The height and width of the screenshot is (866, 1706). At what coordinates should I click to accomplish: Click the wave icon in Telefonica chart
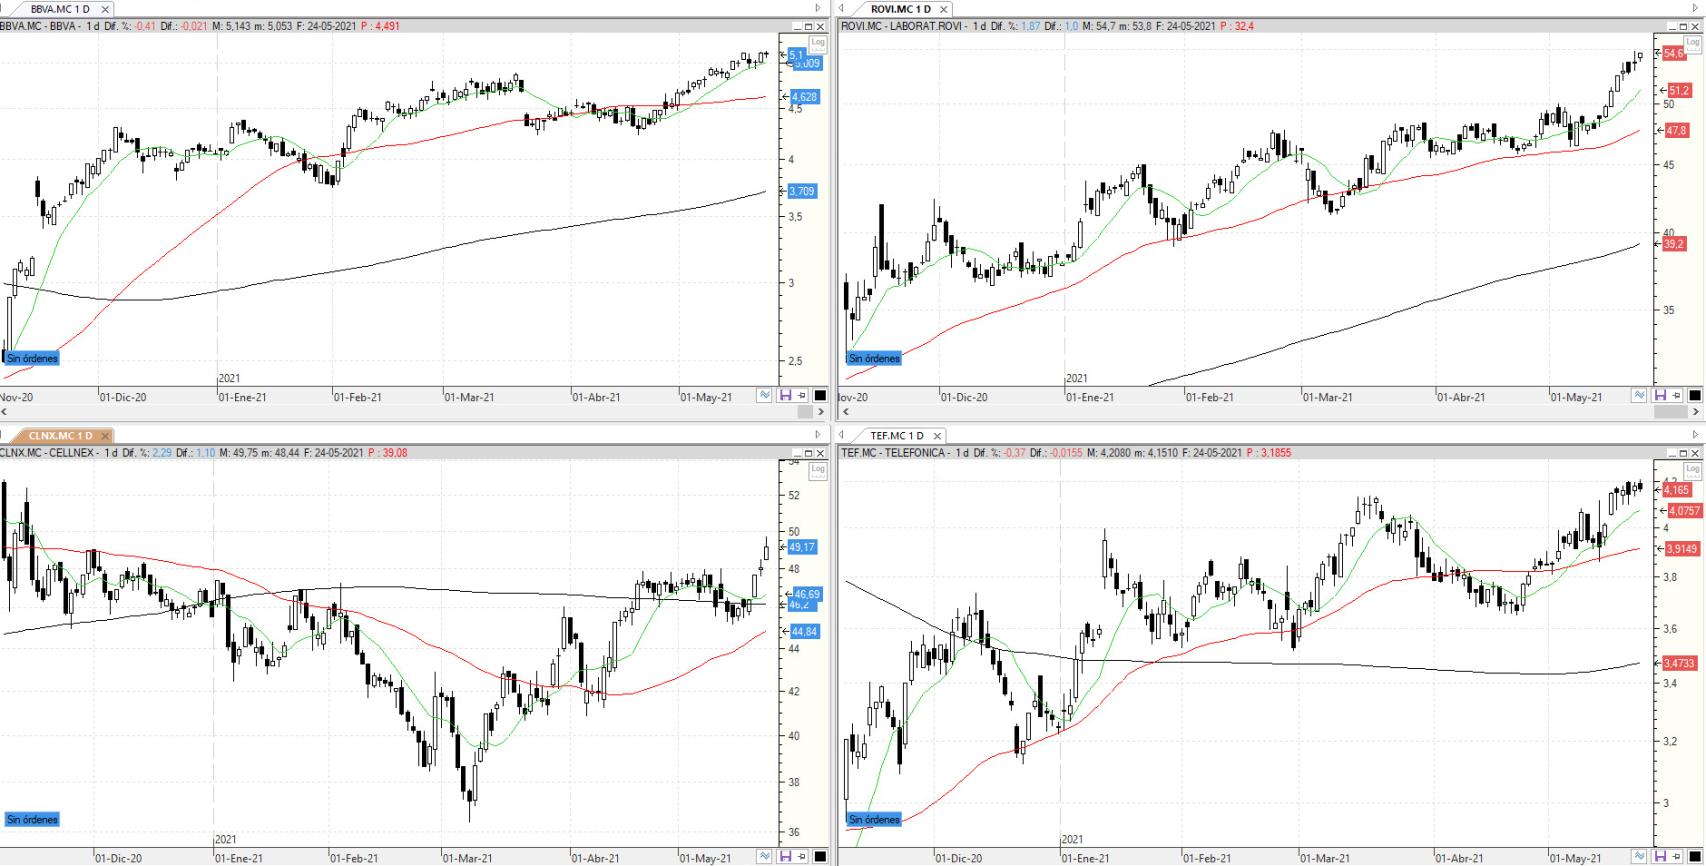pos(1639,857)
